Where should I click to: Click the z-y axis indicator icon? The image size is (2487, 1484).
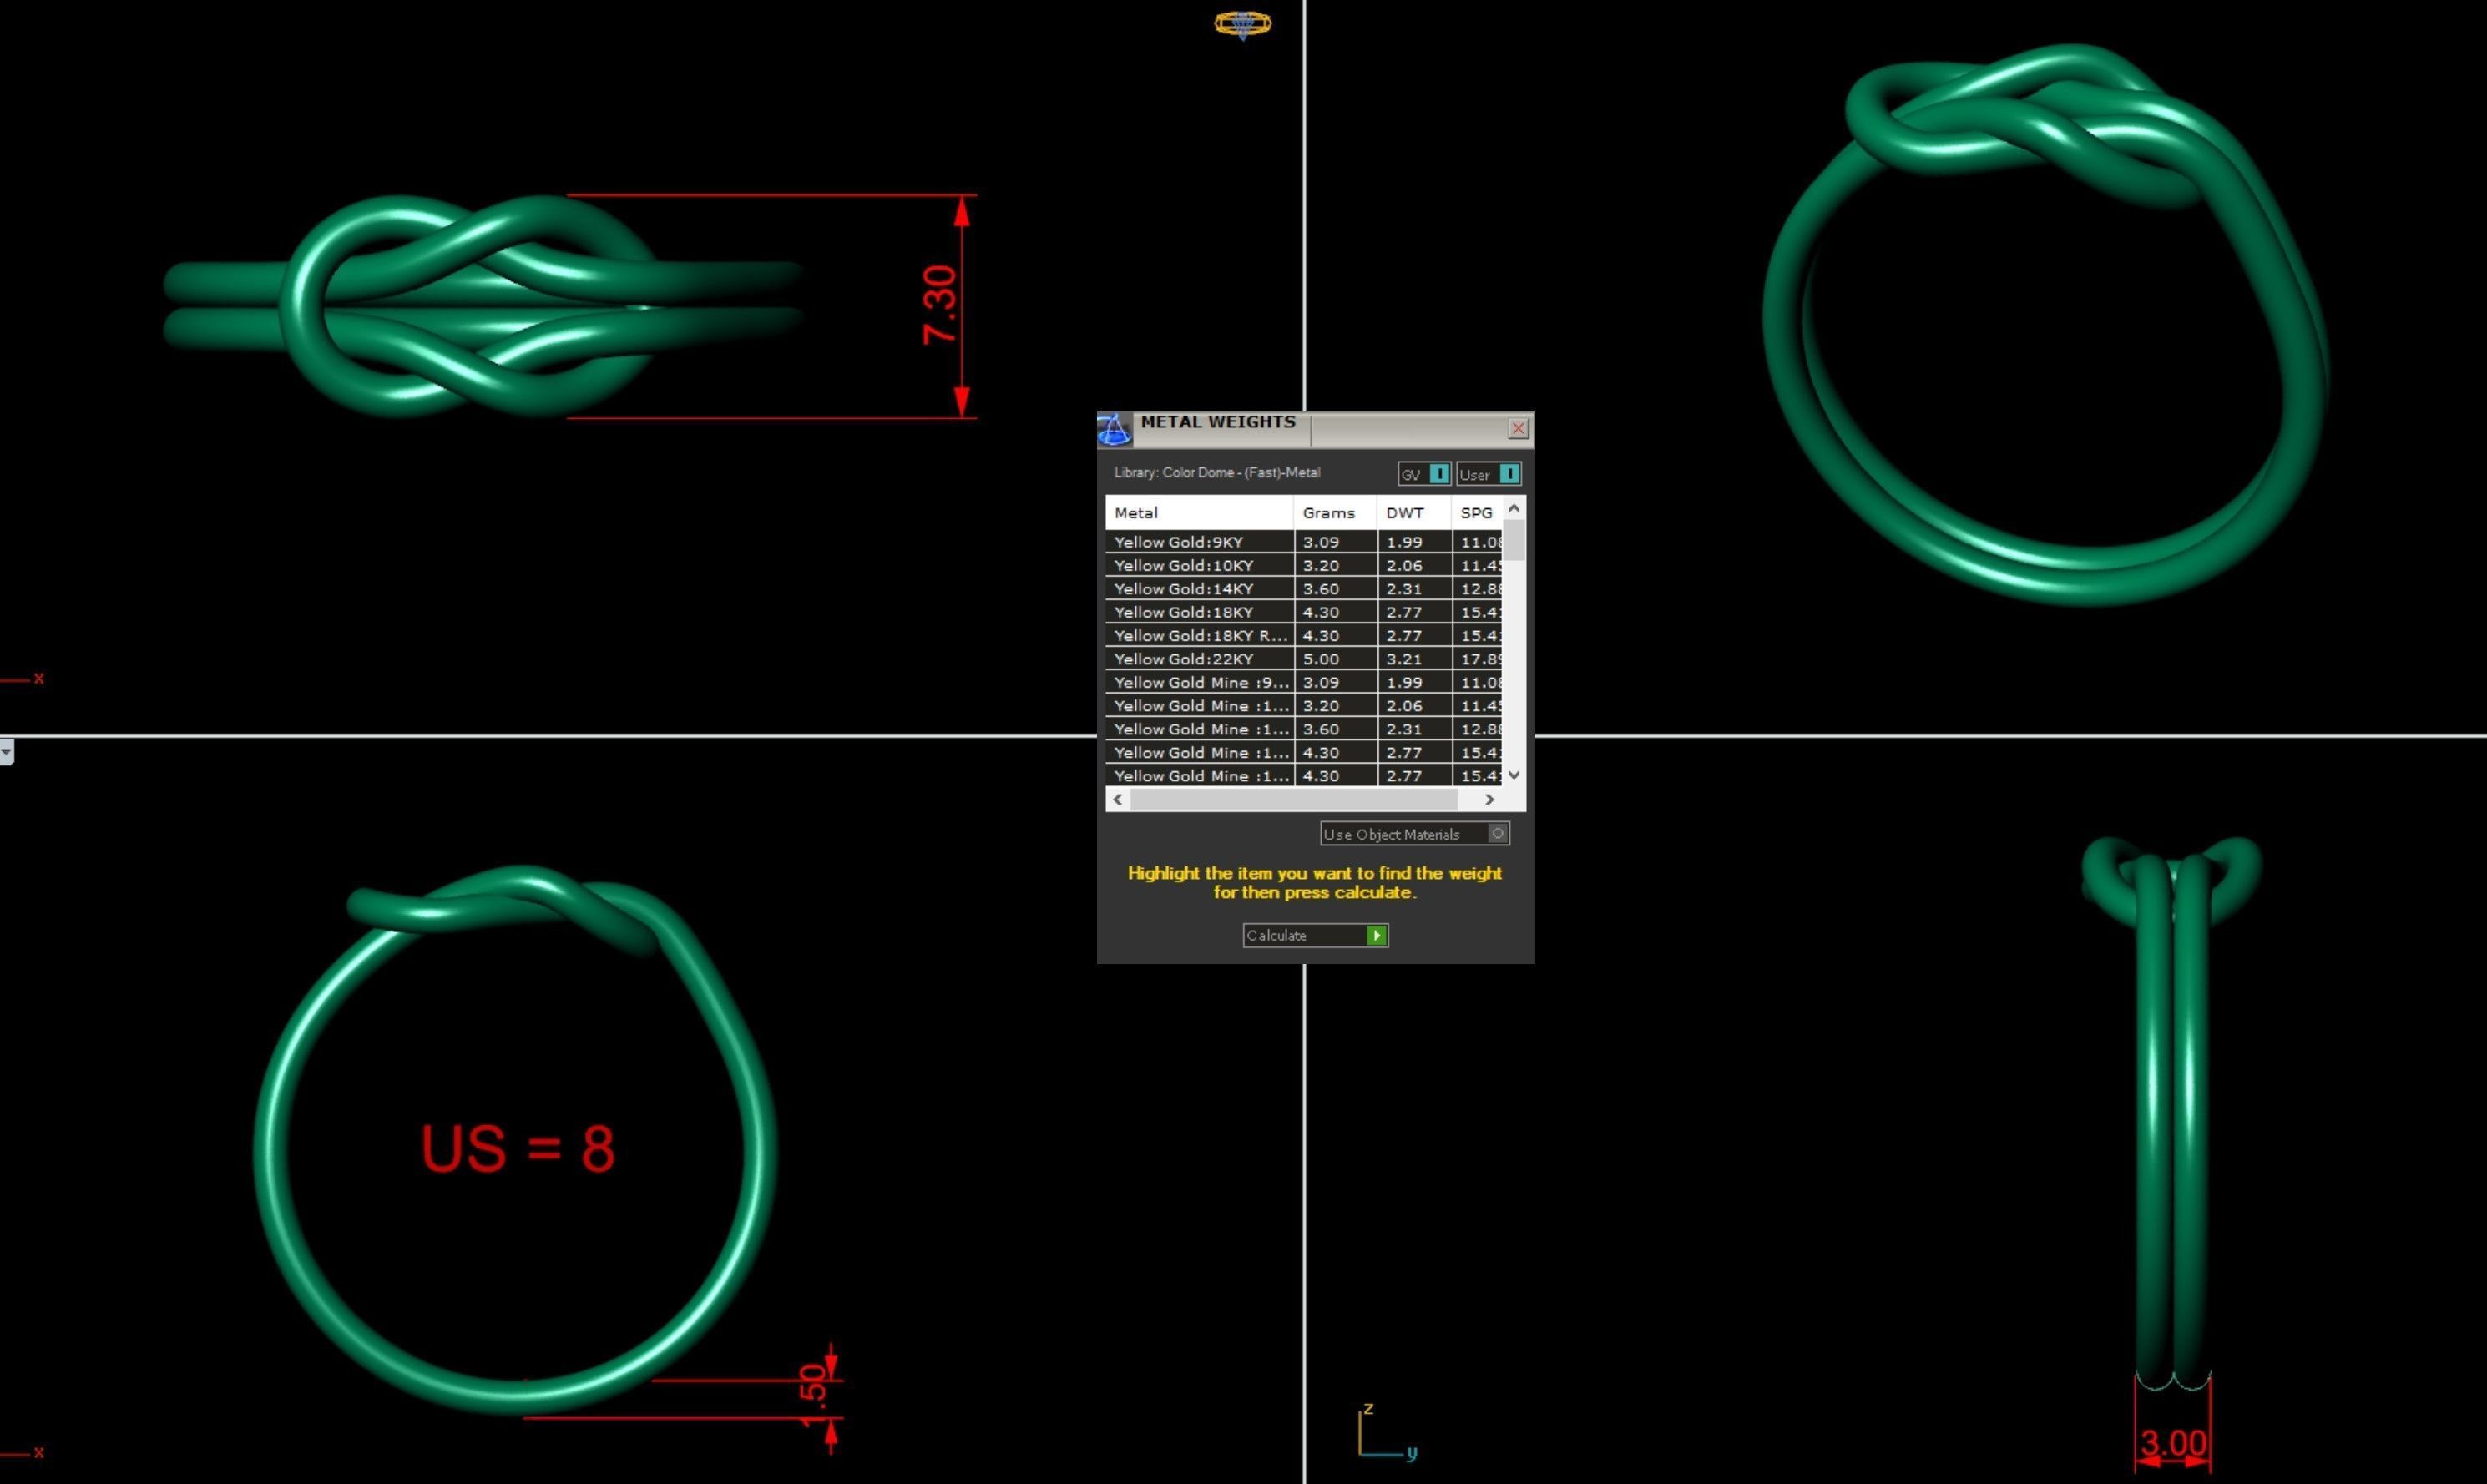pos(1387,1432)
